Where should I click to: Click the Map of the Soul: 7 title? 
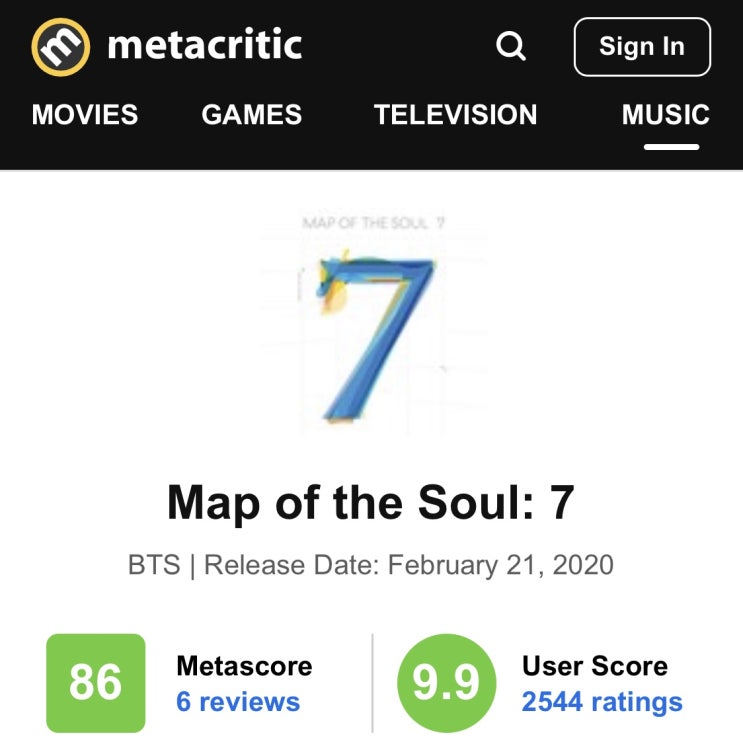[x=371, y=503]
